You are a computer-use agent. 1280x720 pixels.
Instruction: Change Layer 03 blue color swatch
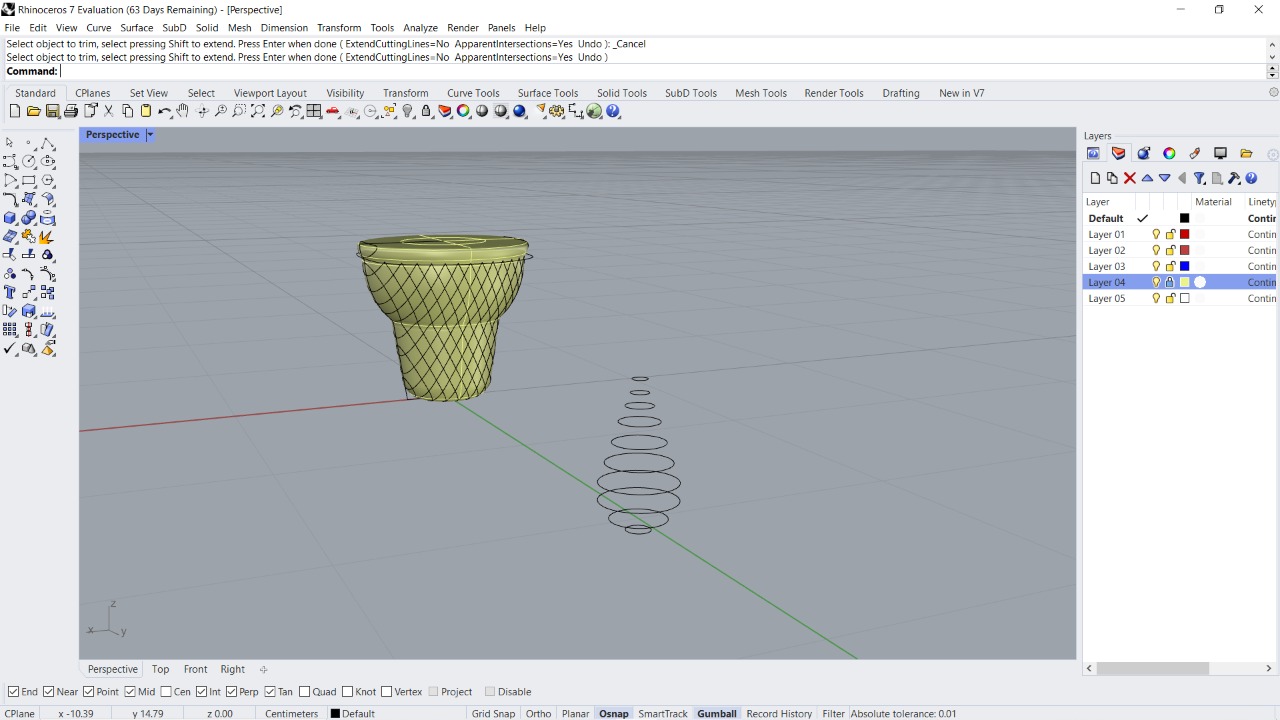click(1185, 266)
